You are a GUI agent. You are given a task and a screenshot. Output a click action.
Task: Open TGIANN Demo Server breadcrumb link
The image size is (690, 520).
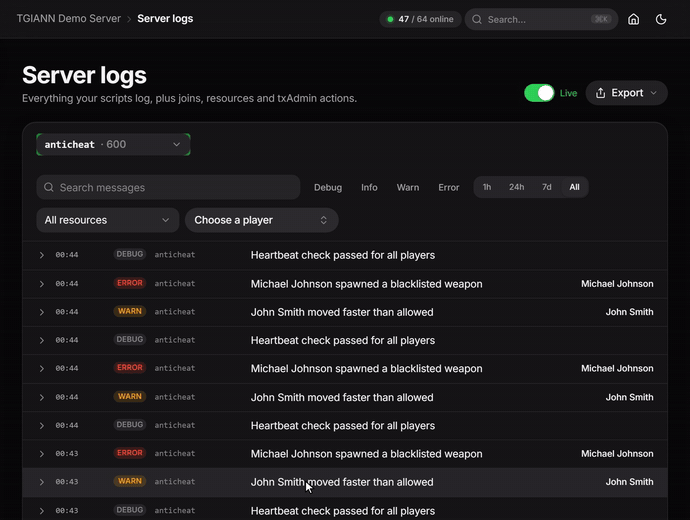click(69, 18)
